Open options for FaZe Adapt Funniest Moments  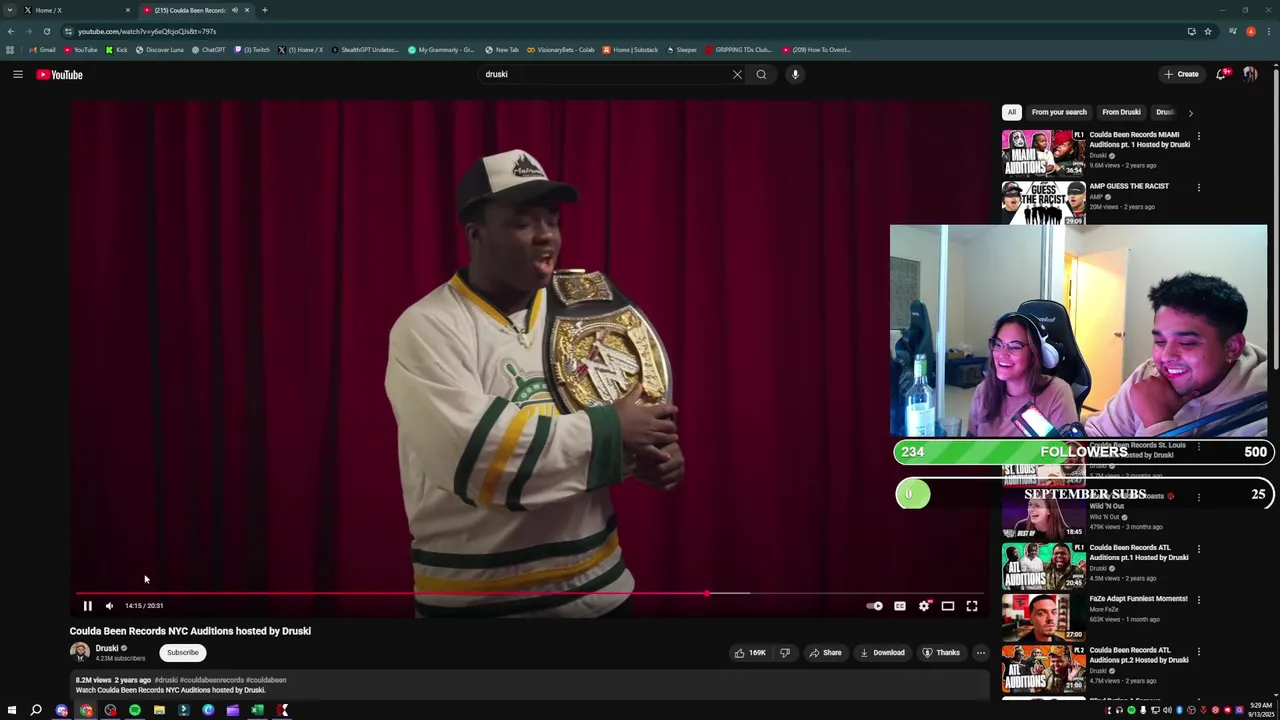[1198, 600]
